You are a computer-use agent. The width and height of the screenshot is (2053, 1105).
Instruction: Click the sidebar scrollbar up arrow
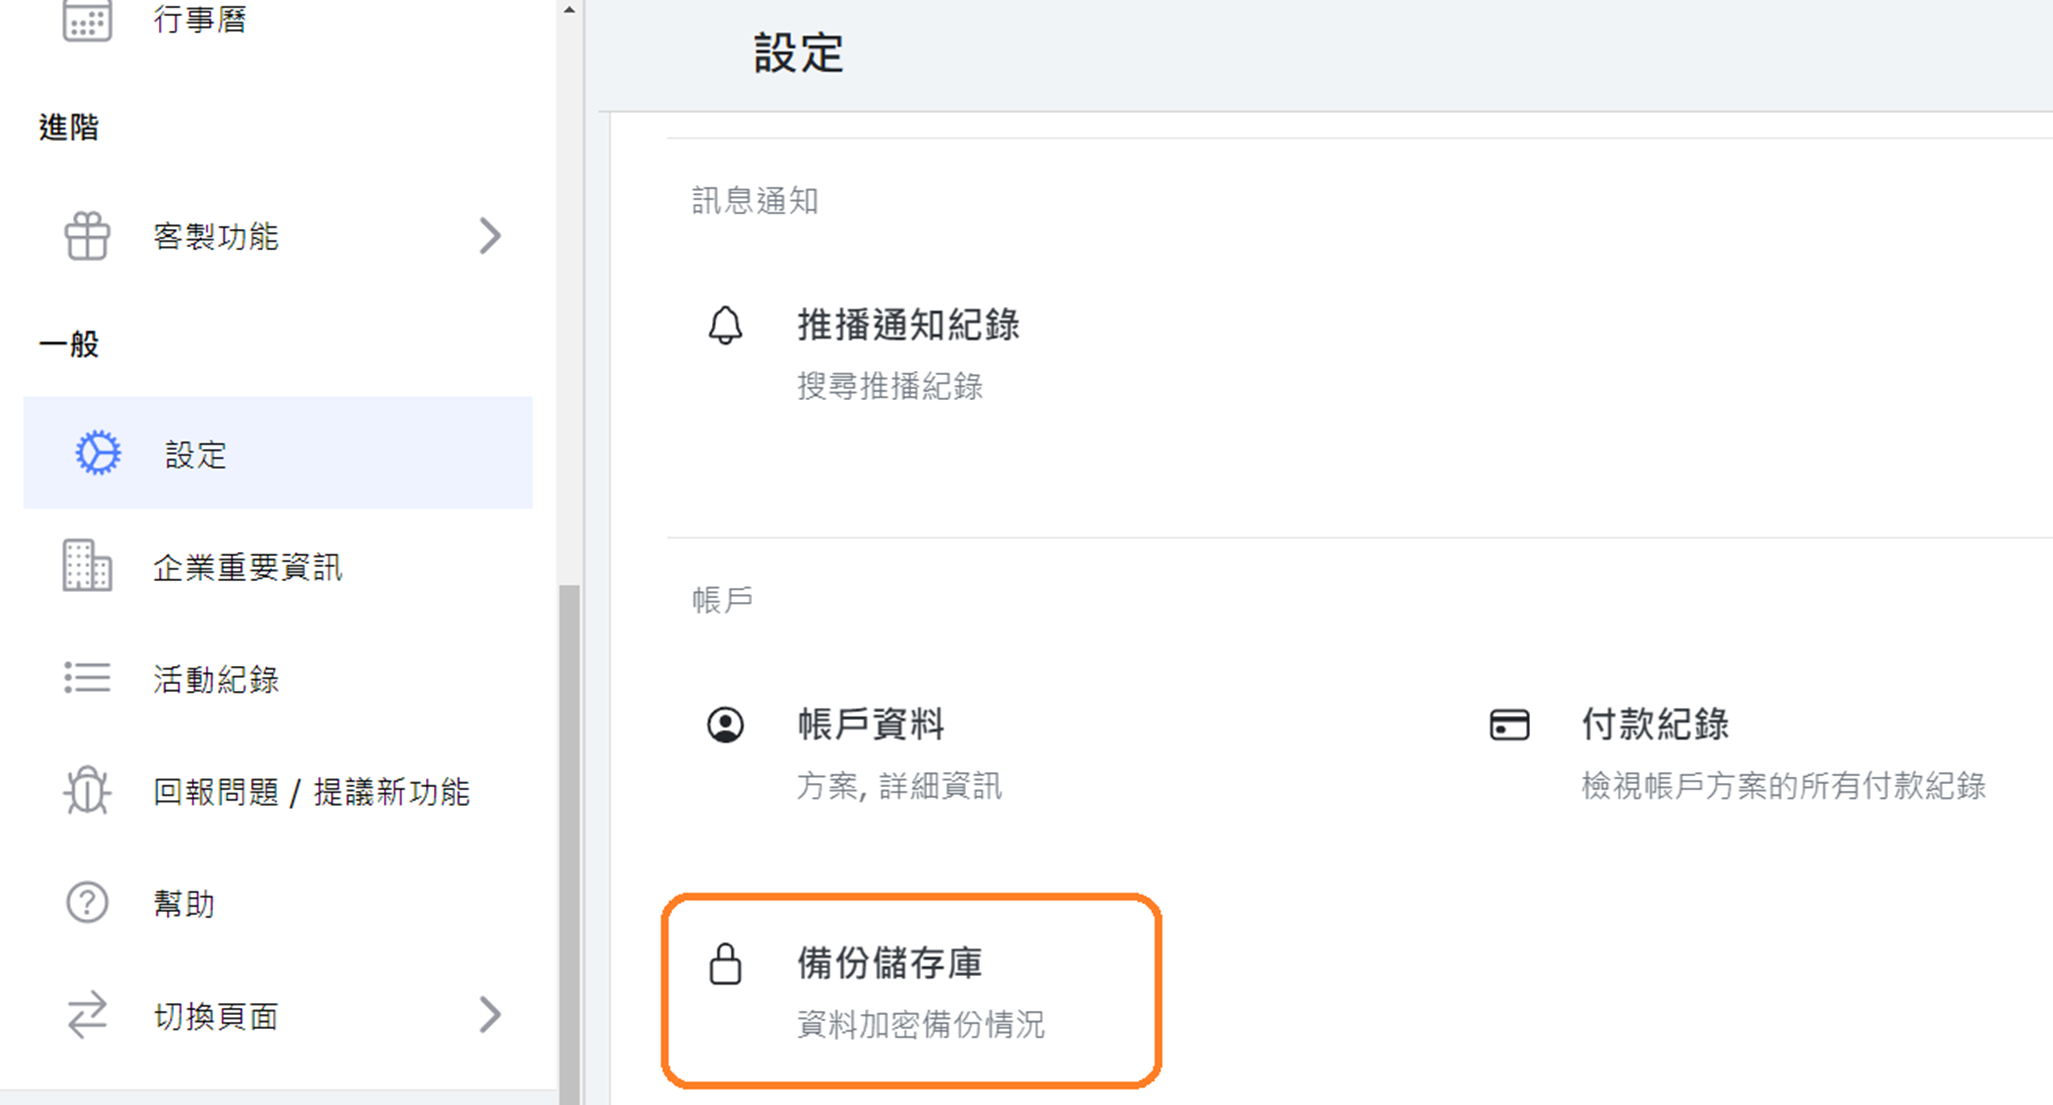pos(569,10)
